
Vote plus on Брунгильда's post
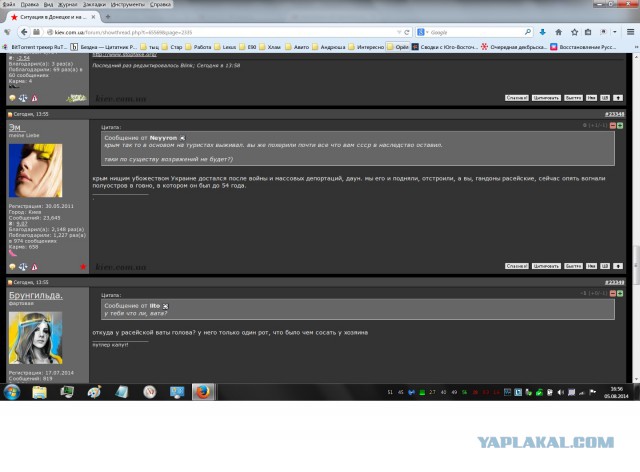pos(620,293)
